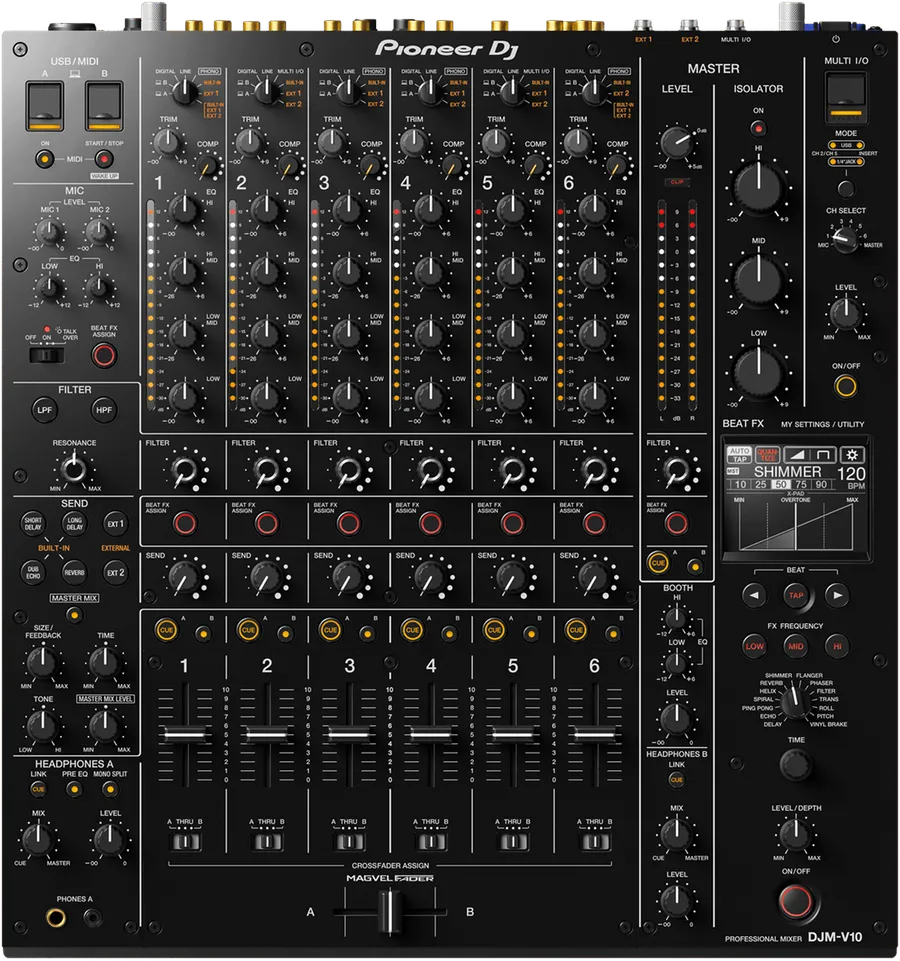Turn channel 5 input selector switch

(511, 92)
